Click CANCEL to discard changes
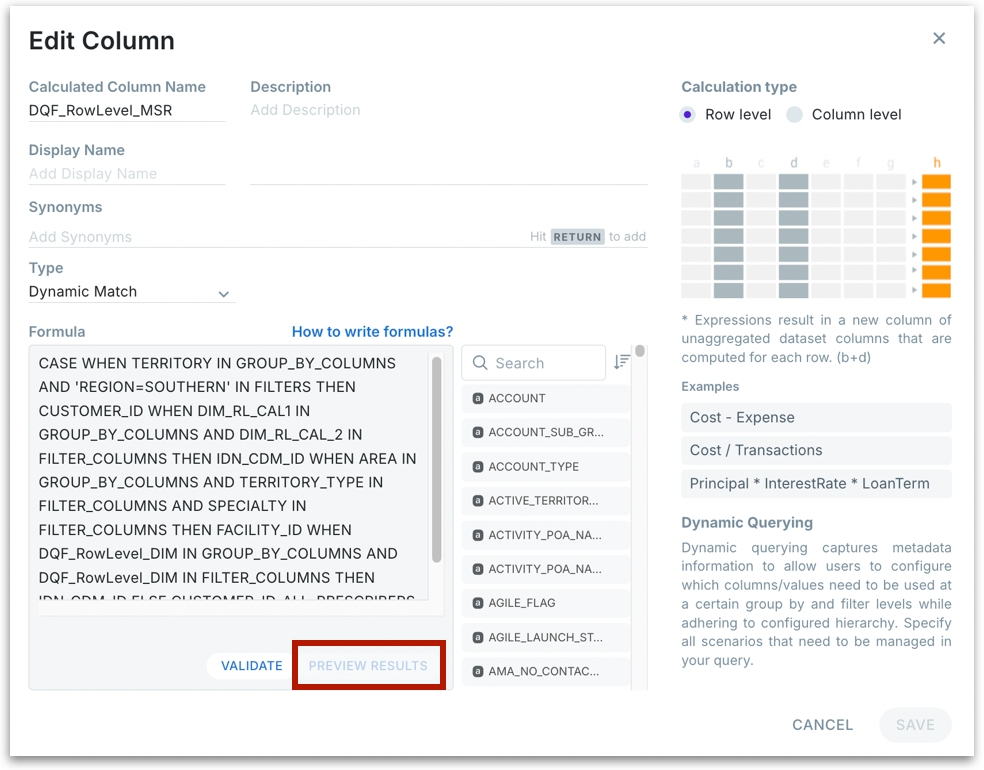This screenshot has height=770, width=984. [822, 725]
